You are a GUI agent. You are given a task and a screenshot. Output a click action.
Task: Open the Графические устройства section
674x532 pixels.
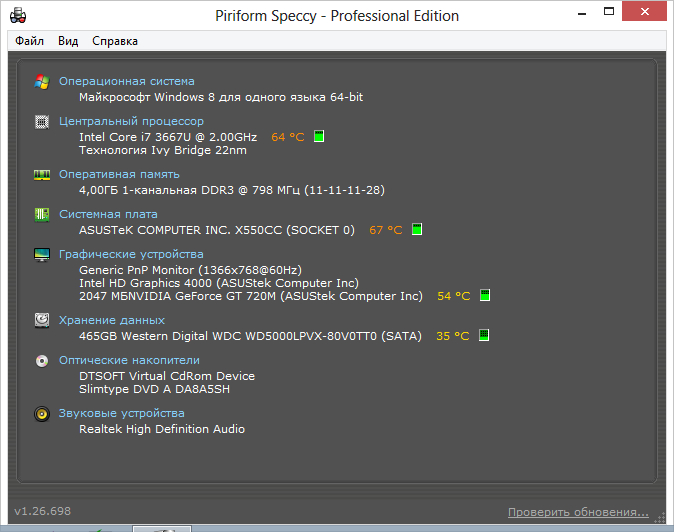coord(131,254)
